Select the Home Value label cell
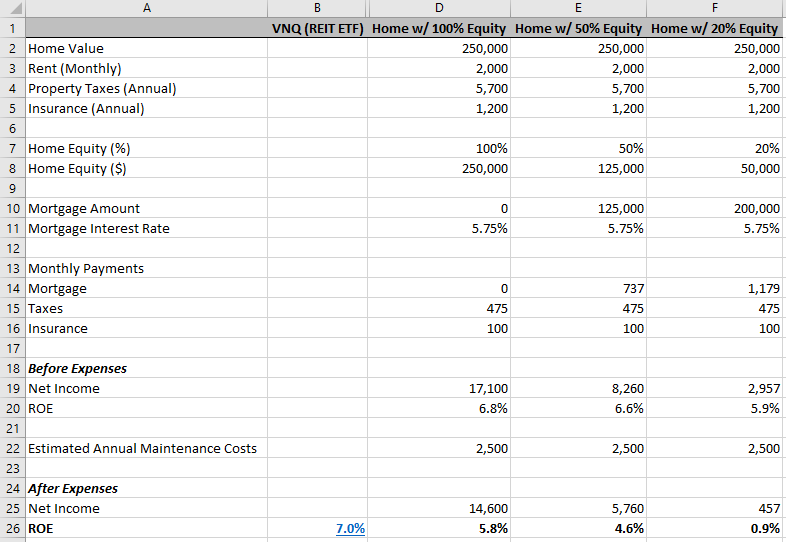Image resolution: width=786 pixels, height=542 pixels. pyautogui.click(x=146, y=48)
